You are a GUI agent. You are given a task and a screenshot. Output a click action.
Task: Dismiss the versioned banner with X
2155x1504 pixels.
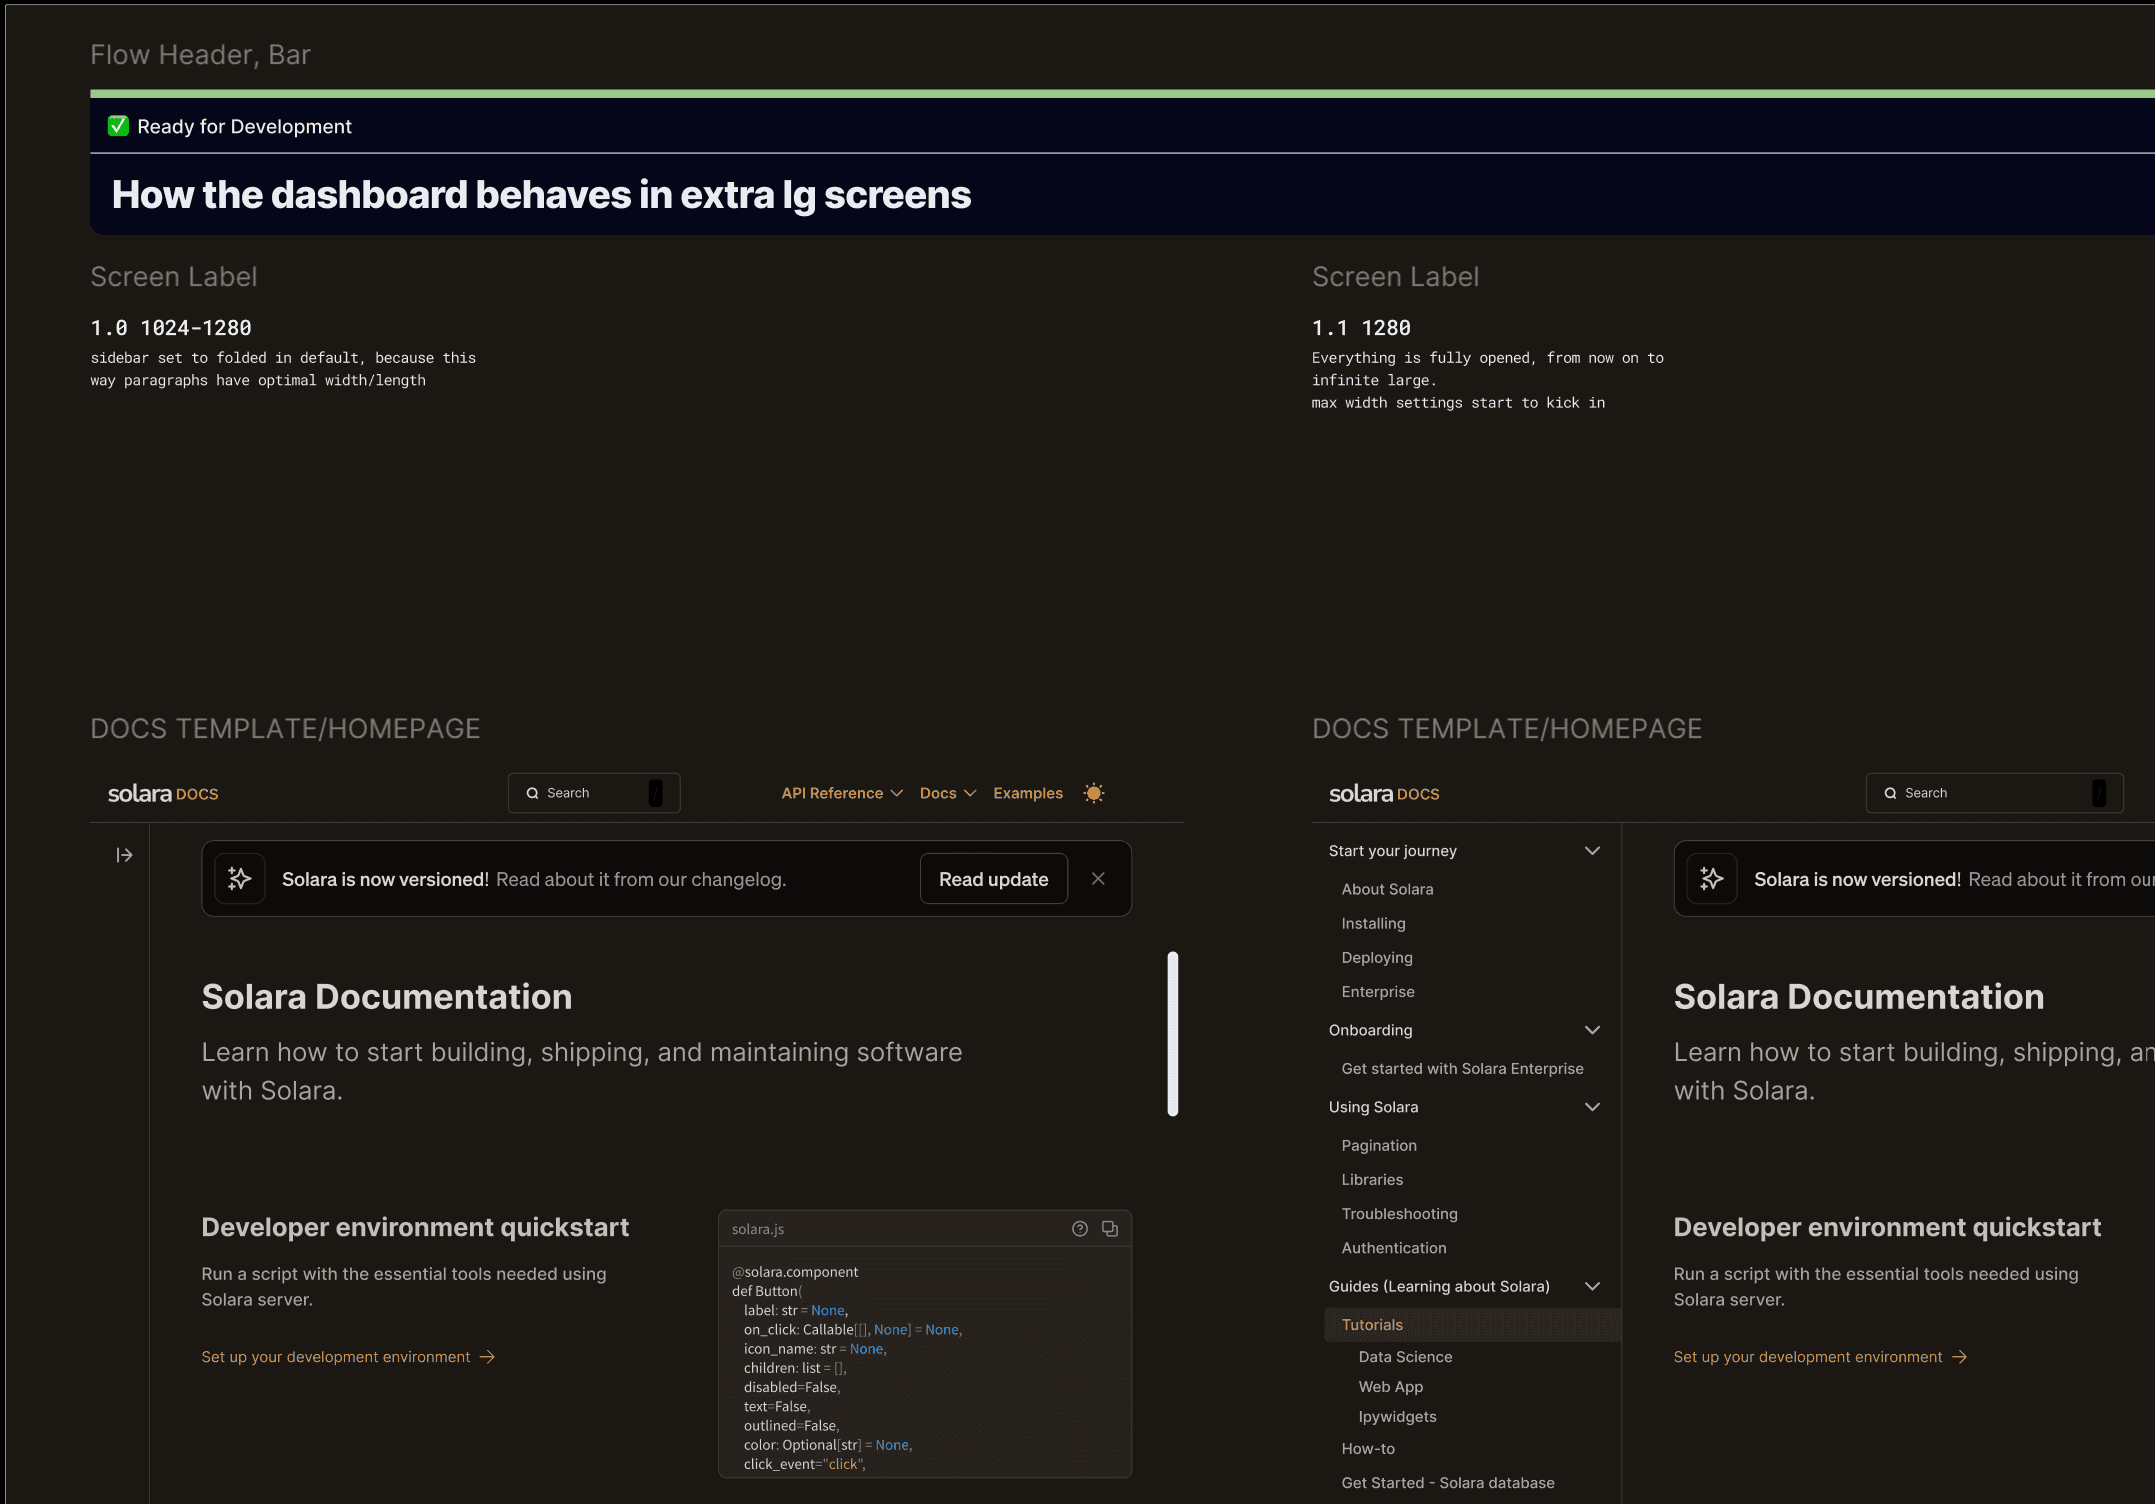pos(1098,879)
